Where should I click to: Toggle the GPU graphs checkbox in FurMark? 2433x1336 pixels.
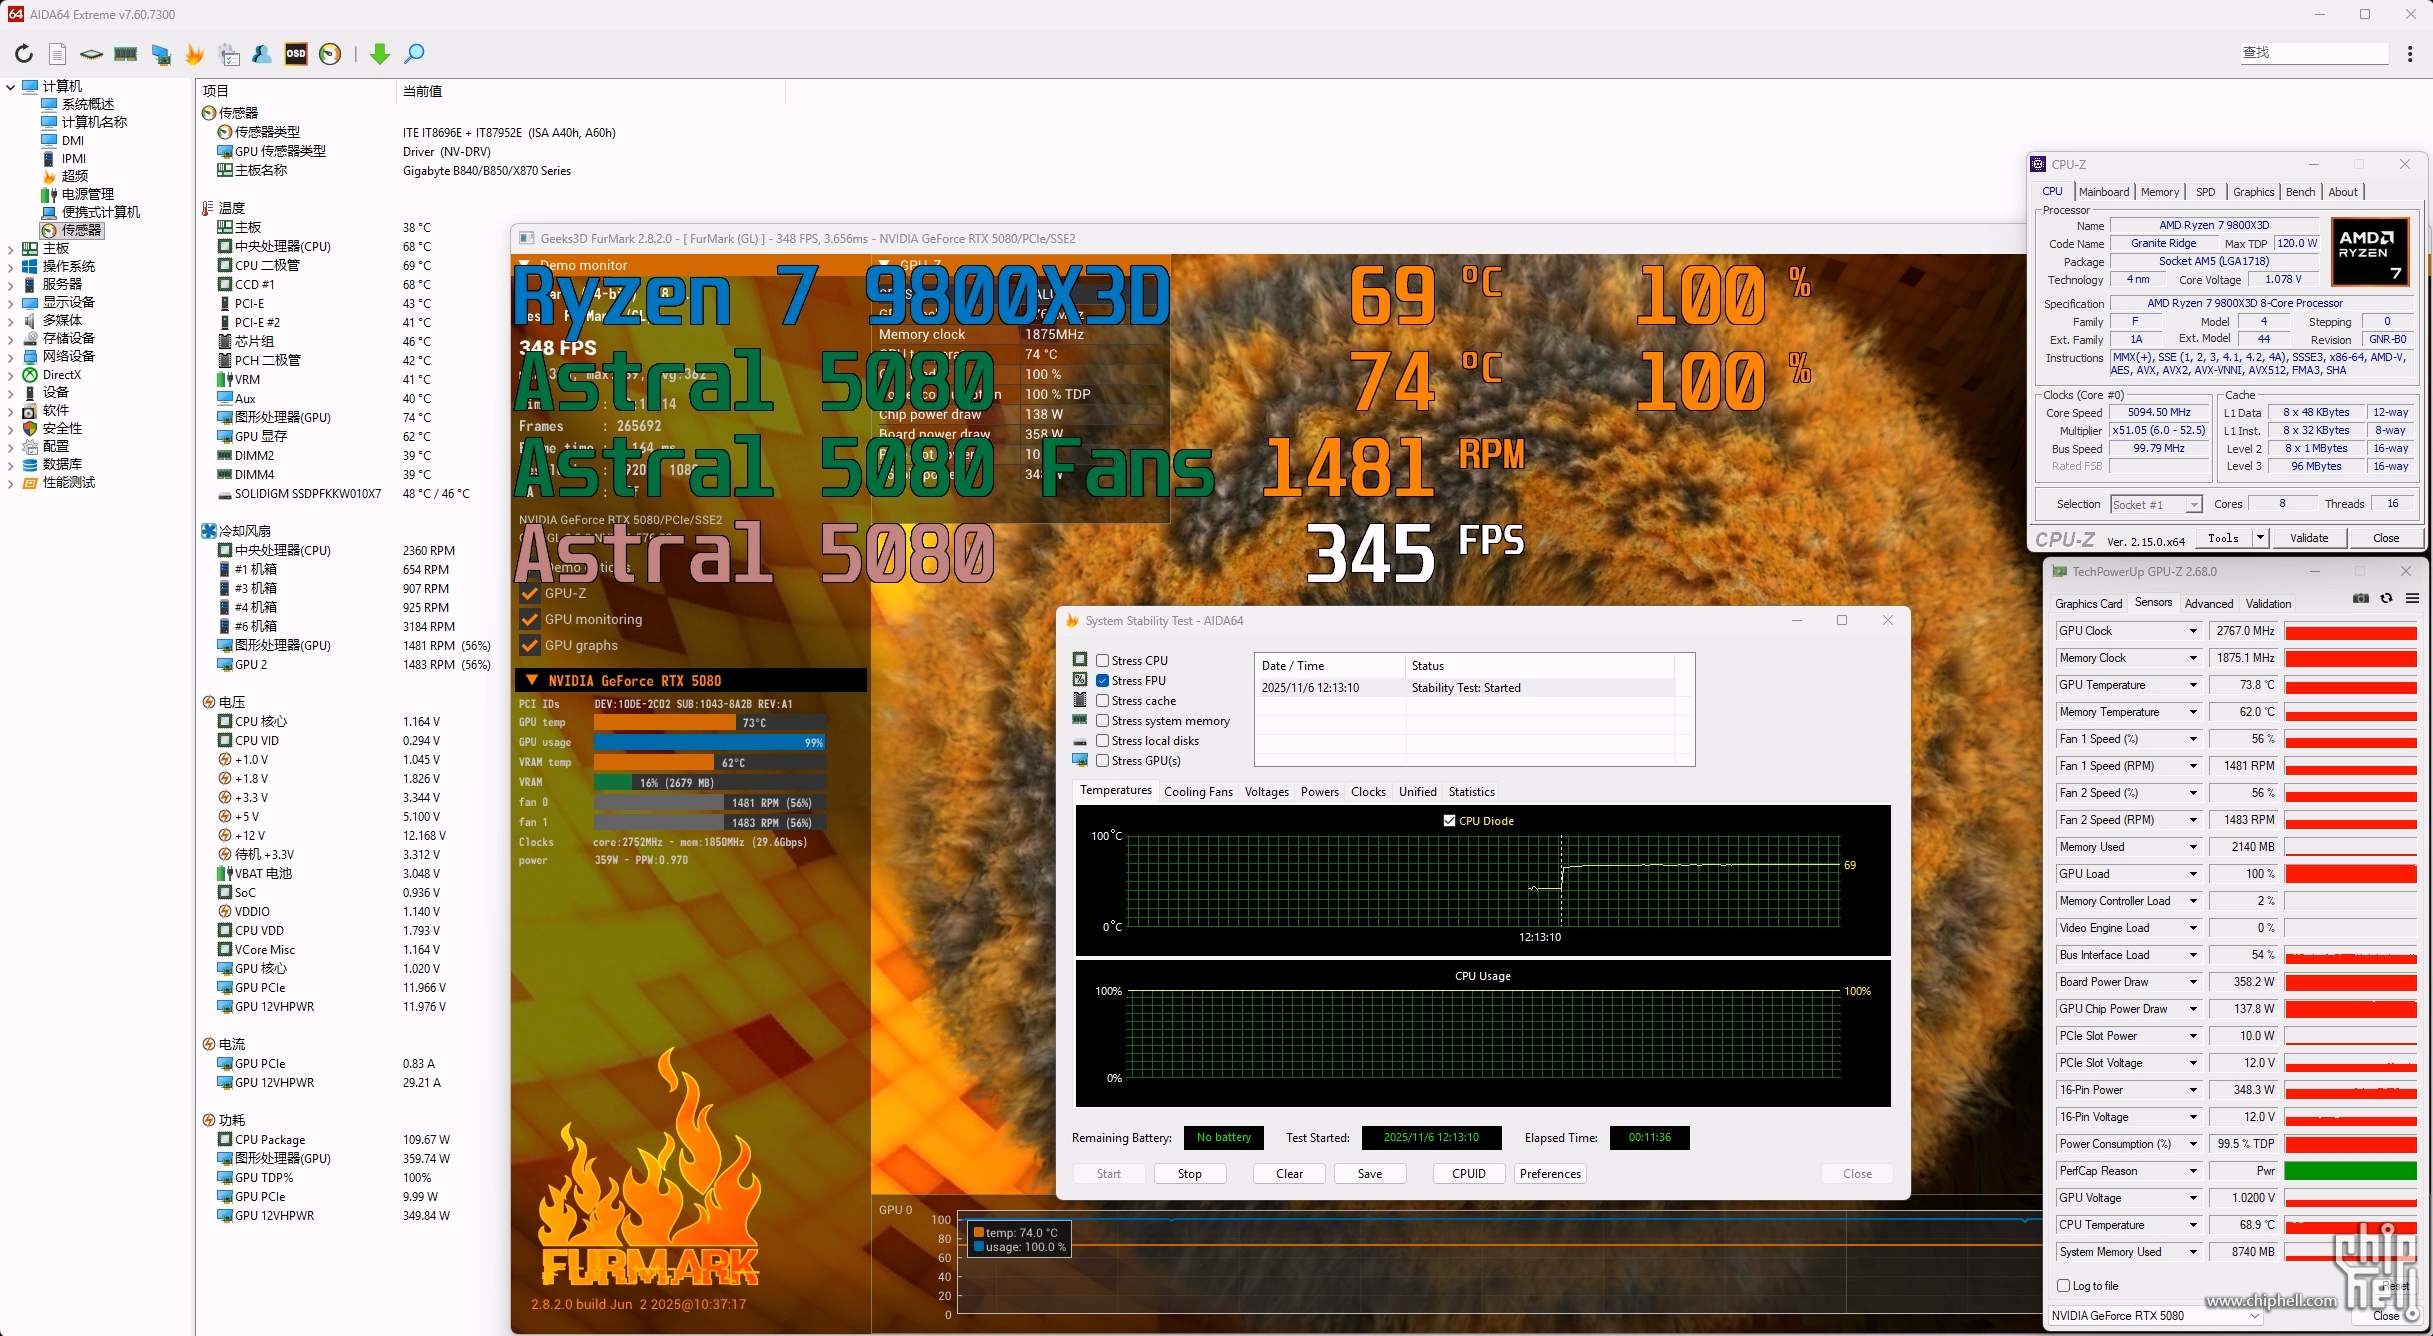530,646
